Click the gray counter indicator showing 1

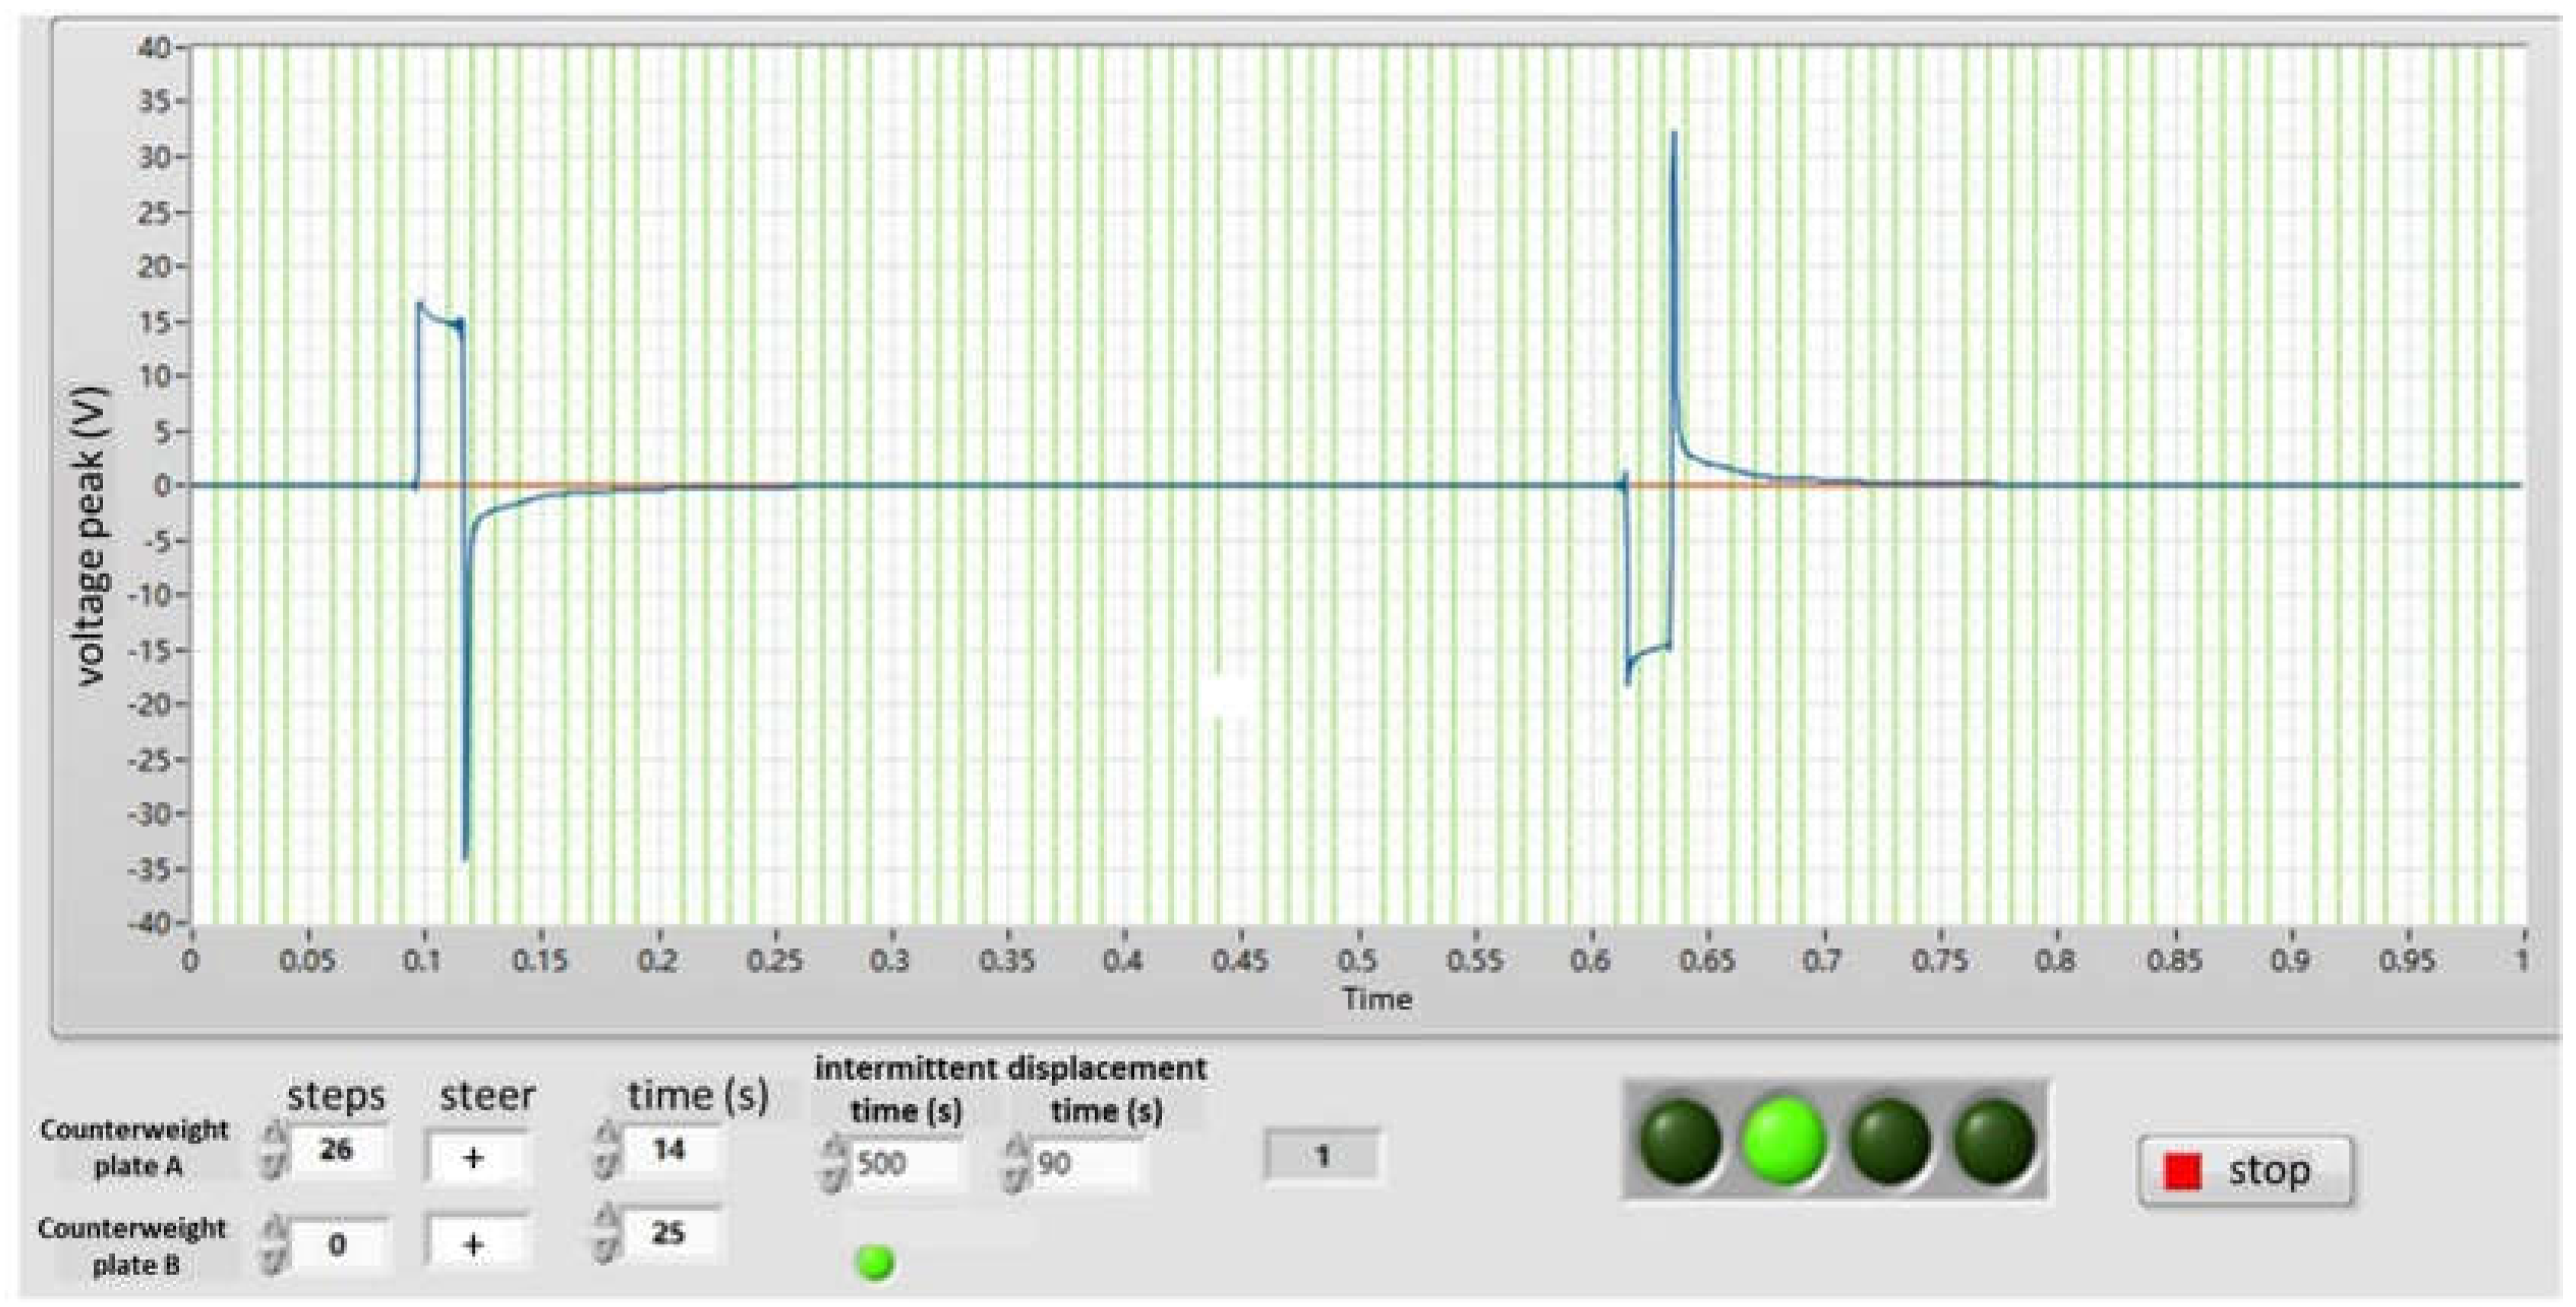(1322, 1157)
